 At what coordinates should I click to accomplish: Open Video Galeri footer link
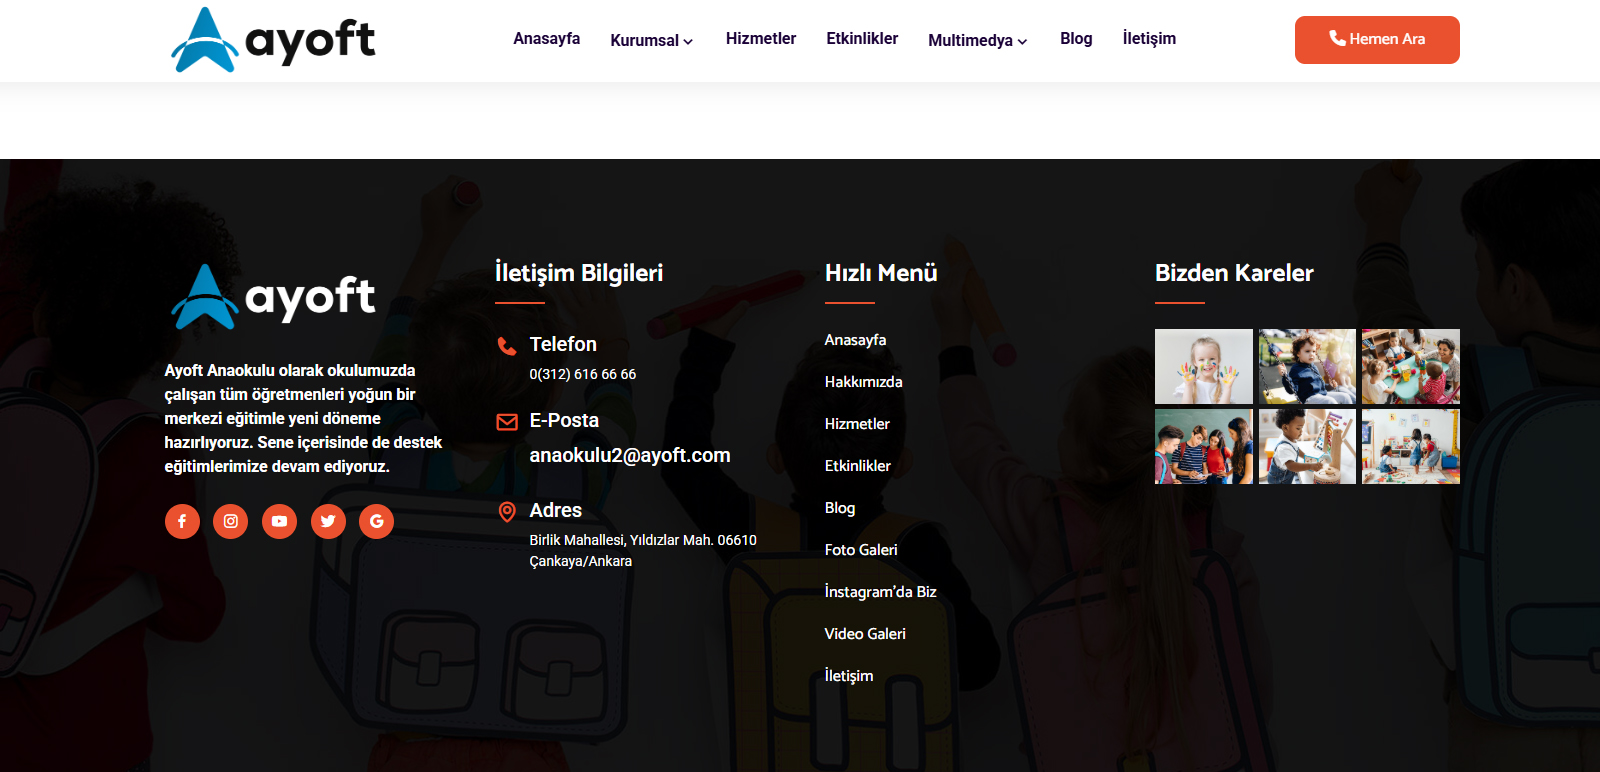pos(864,634)
